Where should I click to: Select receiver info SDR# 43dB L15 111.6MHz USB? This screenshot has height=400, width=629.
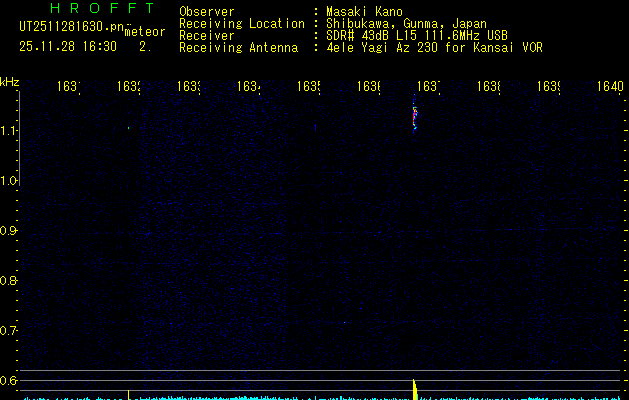(417, 36)
